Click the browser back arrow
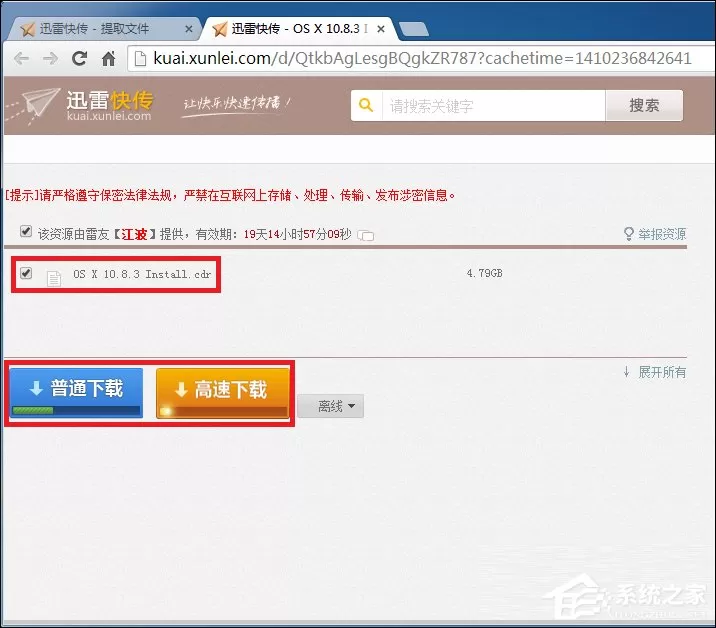 pos(21,58)
